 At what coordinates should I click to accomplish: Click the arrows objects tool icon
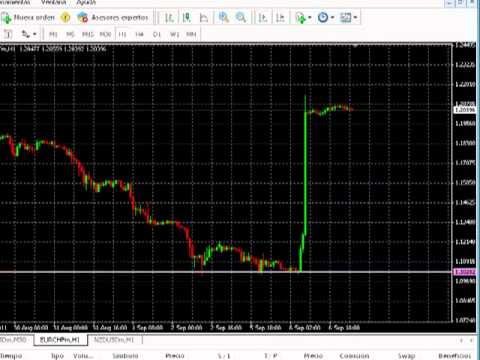coord(26,34)
